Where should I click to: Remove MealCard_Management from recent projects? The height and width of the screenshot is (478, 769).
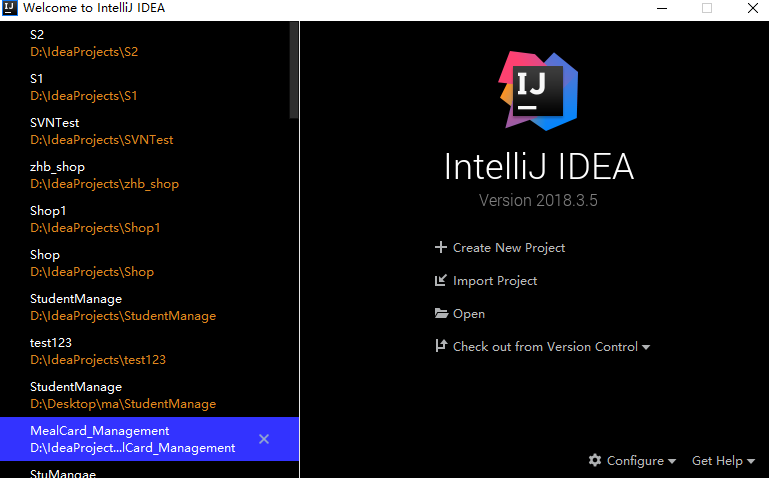[x=264, y=439]
